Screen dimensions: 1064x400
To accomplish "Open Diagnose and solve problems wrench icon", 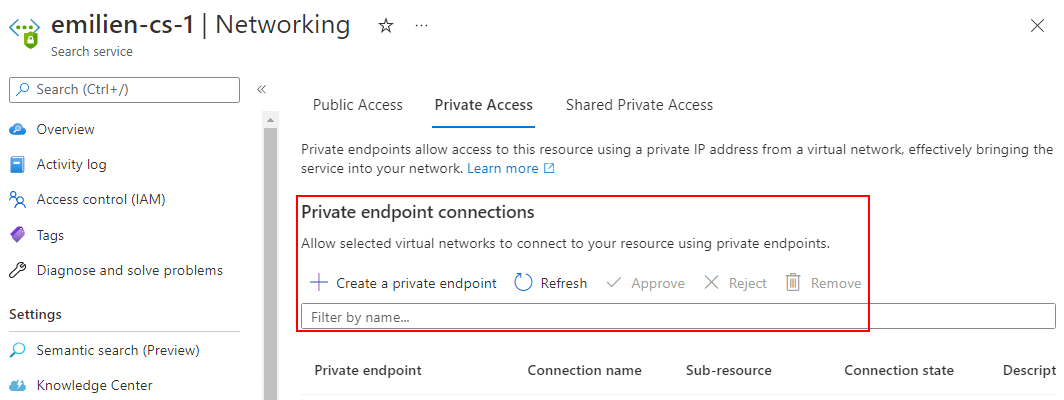I will click(x=18, y=270).
